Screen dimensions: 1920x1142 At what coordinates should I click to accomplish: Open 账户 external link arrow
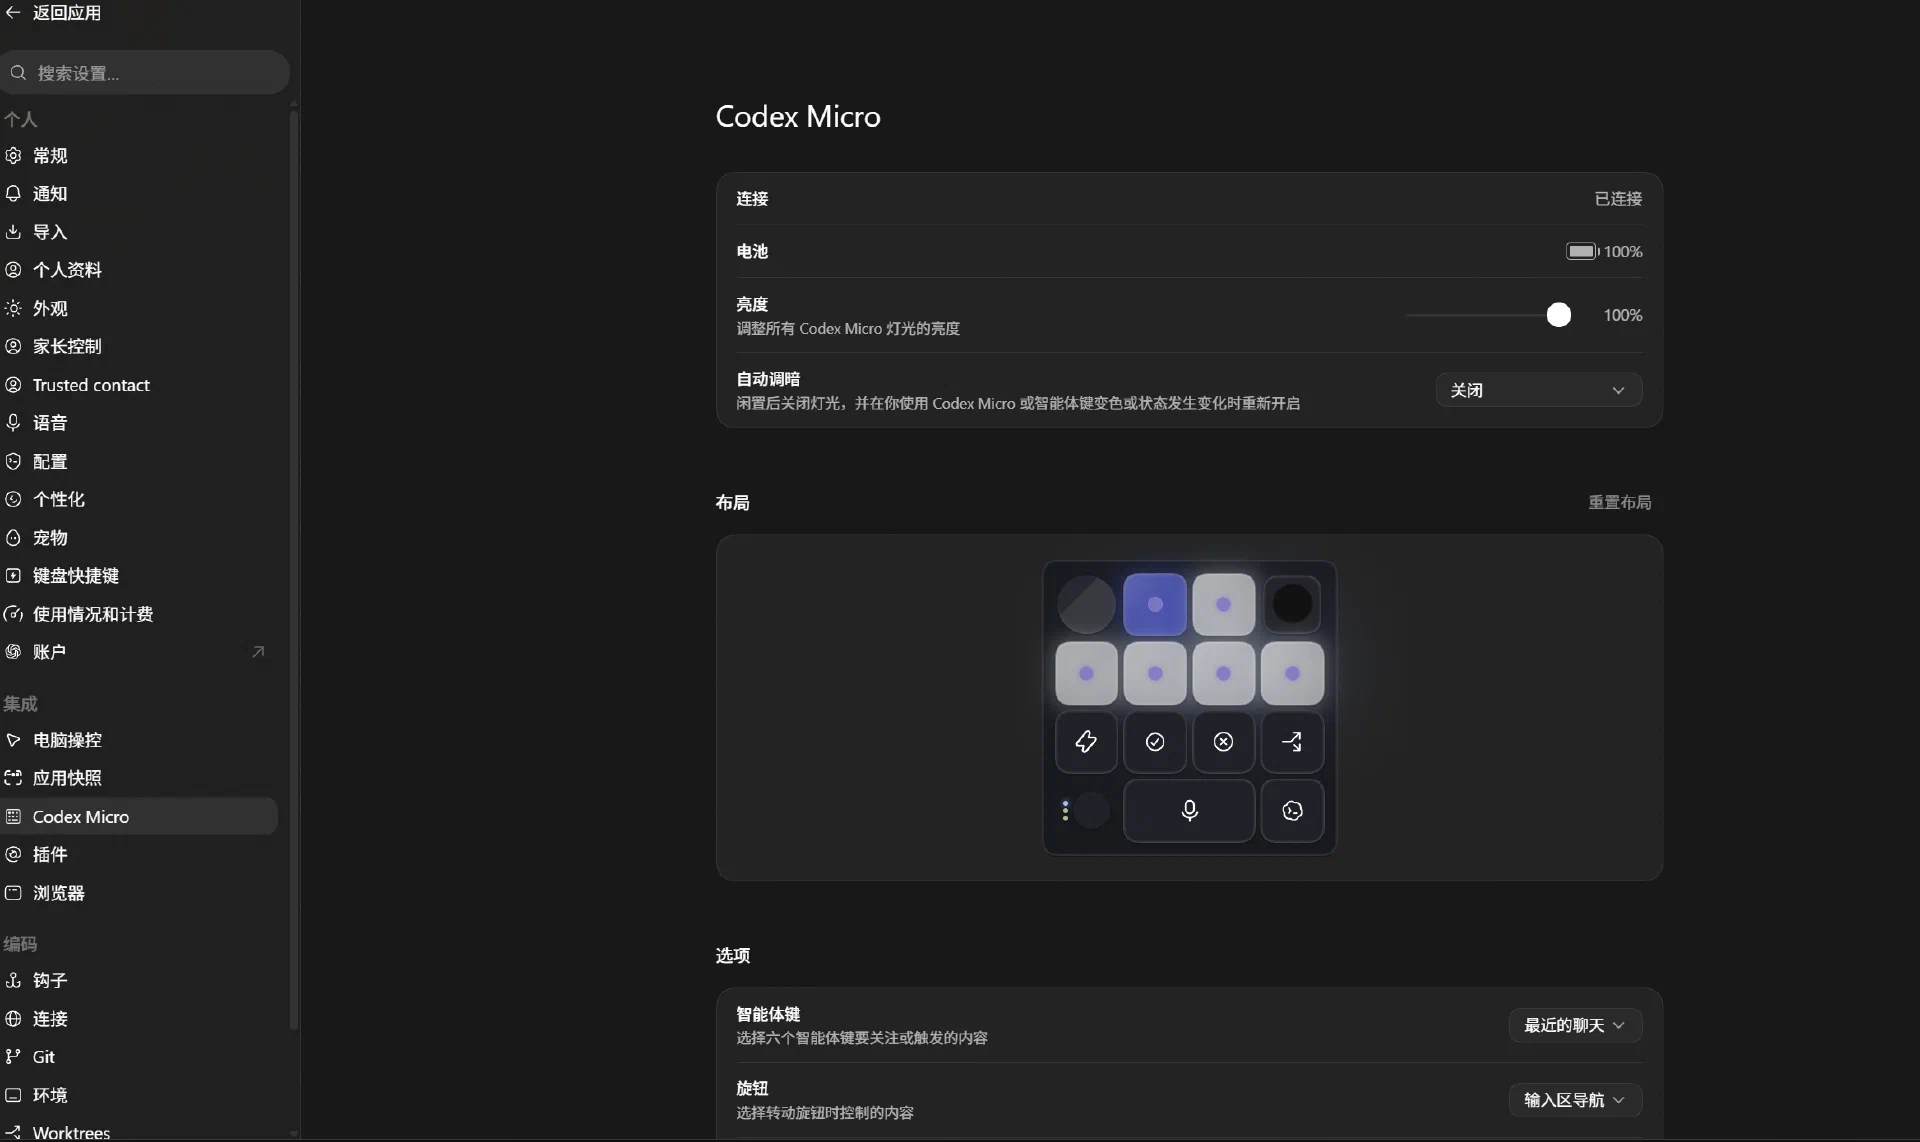258,652
